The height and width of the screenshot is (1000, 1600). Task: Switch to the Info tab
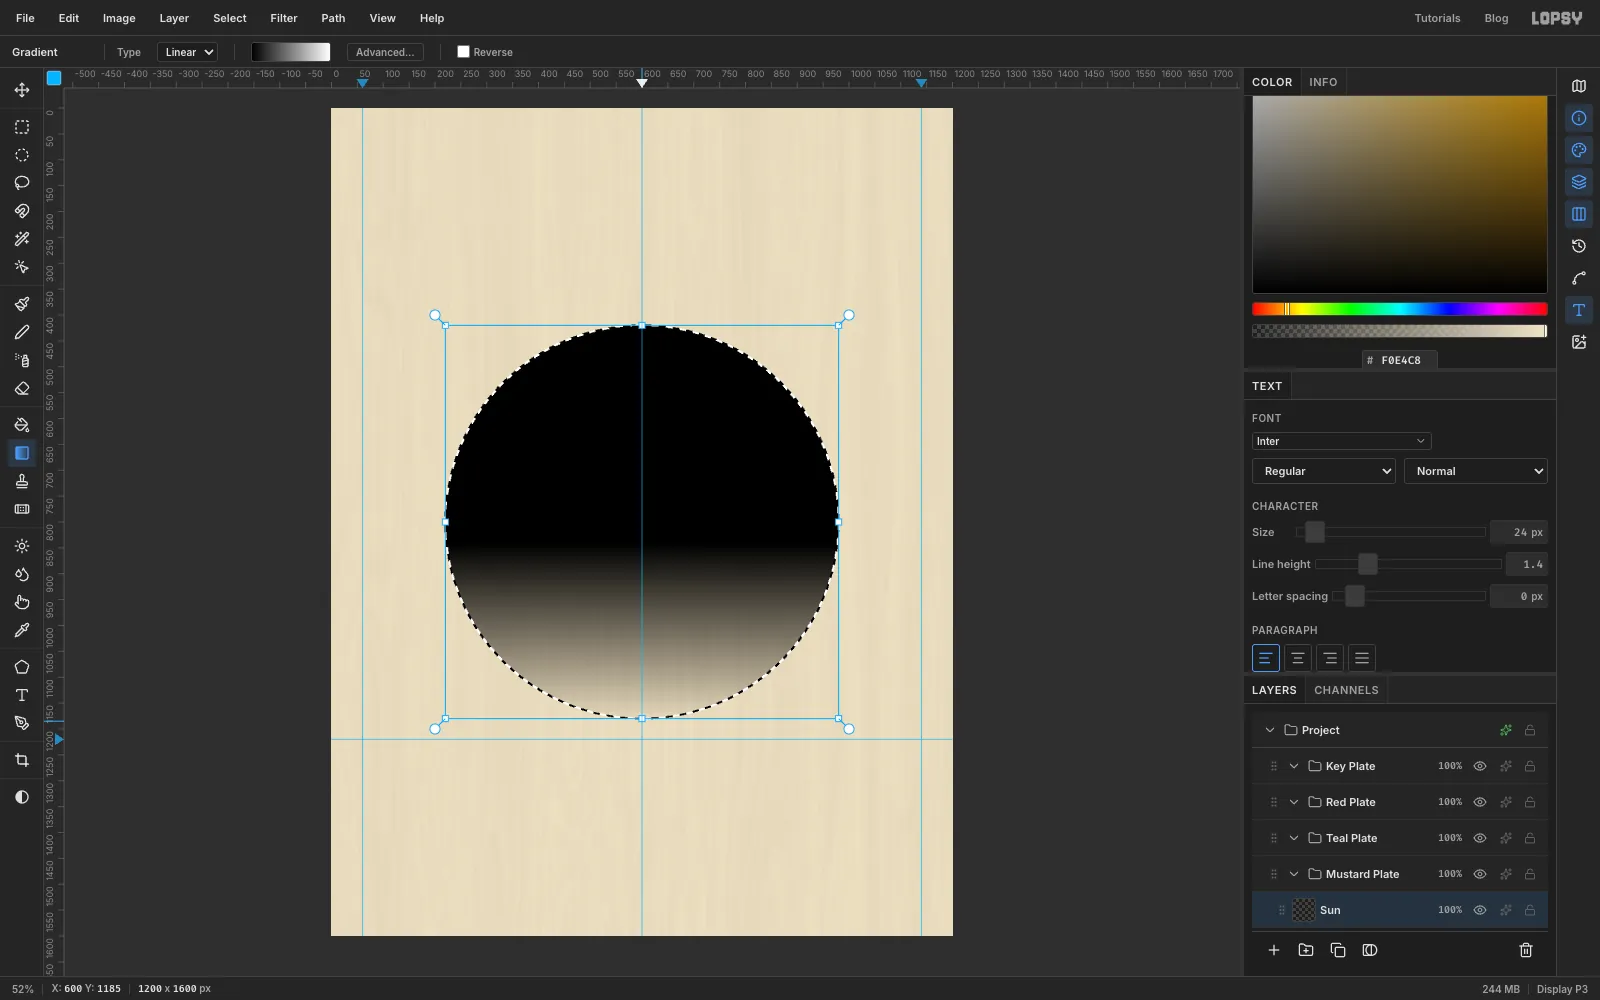[x=1323, y=82]
